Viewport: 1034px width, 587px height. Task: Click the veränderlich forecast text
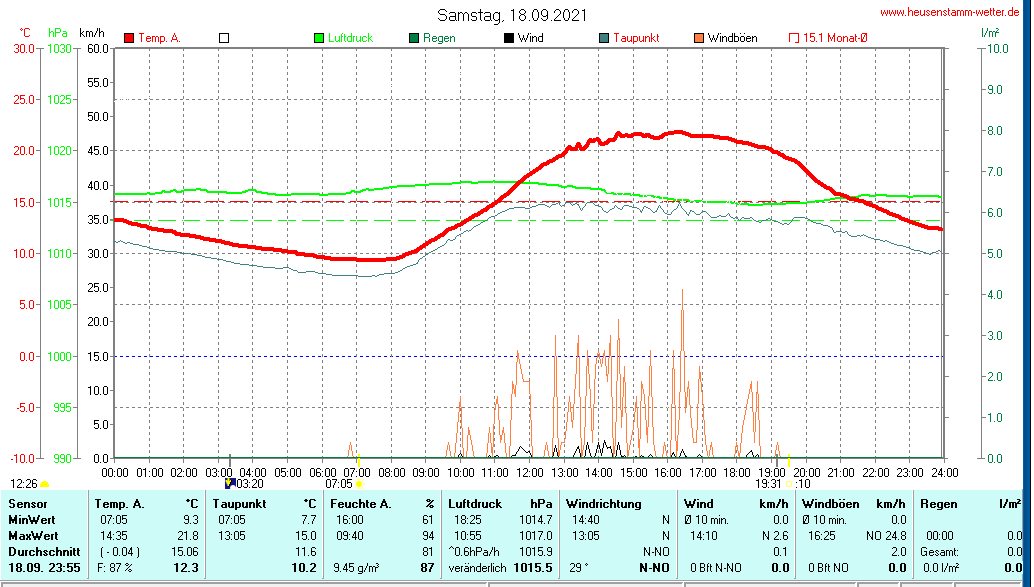(477, 568)
